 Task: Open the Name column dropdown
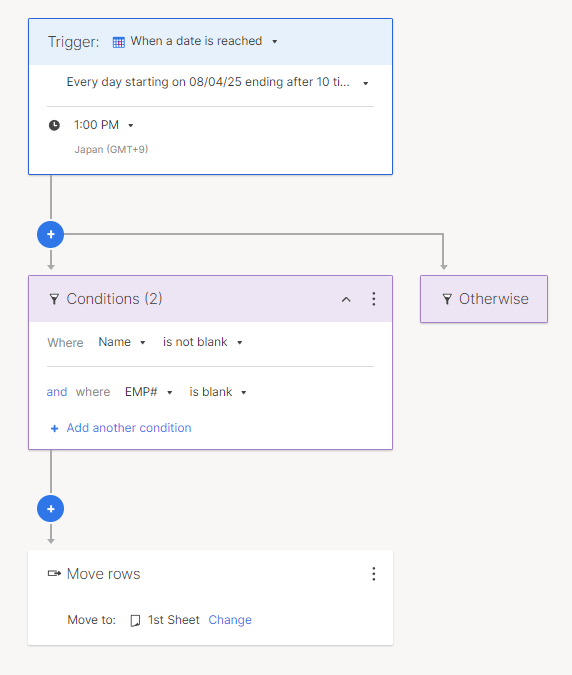pyautogui.click(x=122, y=342)
